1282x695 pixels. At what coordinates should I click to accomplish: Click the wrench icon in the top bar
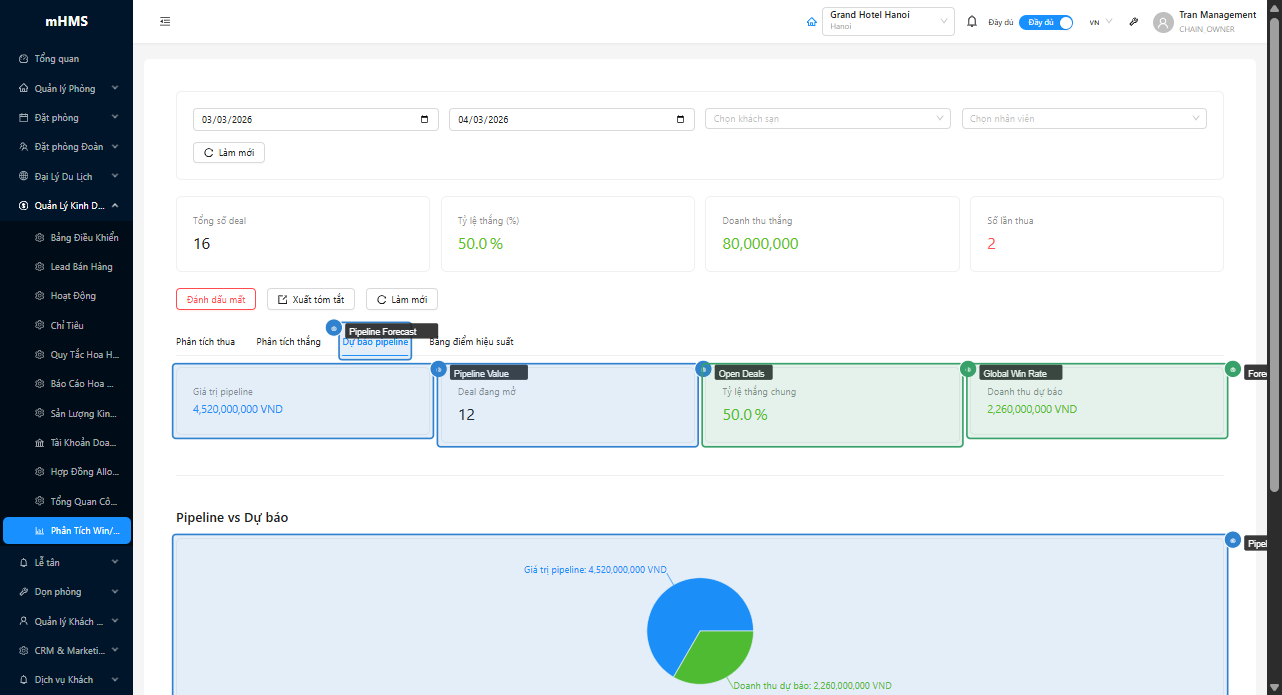(x=1133, y=20)
